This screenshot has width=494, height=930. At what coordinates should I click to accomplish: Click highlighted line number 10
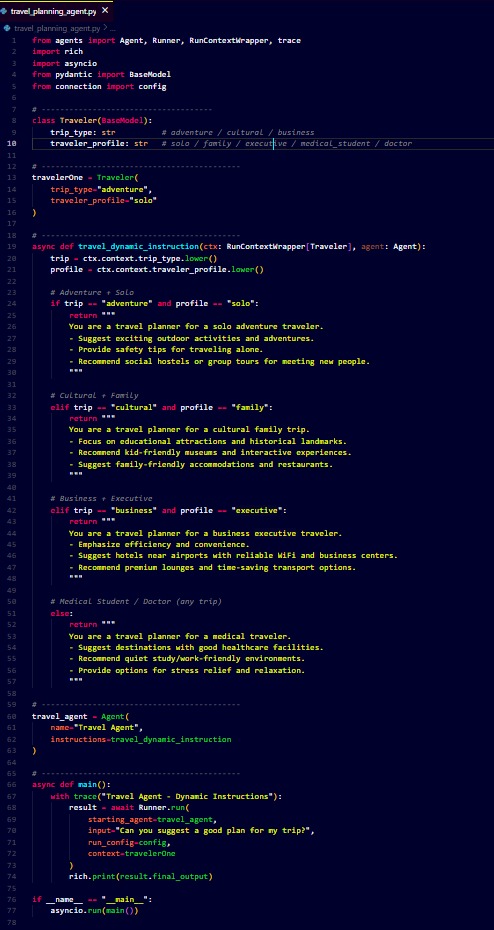coord(13,144)
